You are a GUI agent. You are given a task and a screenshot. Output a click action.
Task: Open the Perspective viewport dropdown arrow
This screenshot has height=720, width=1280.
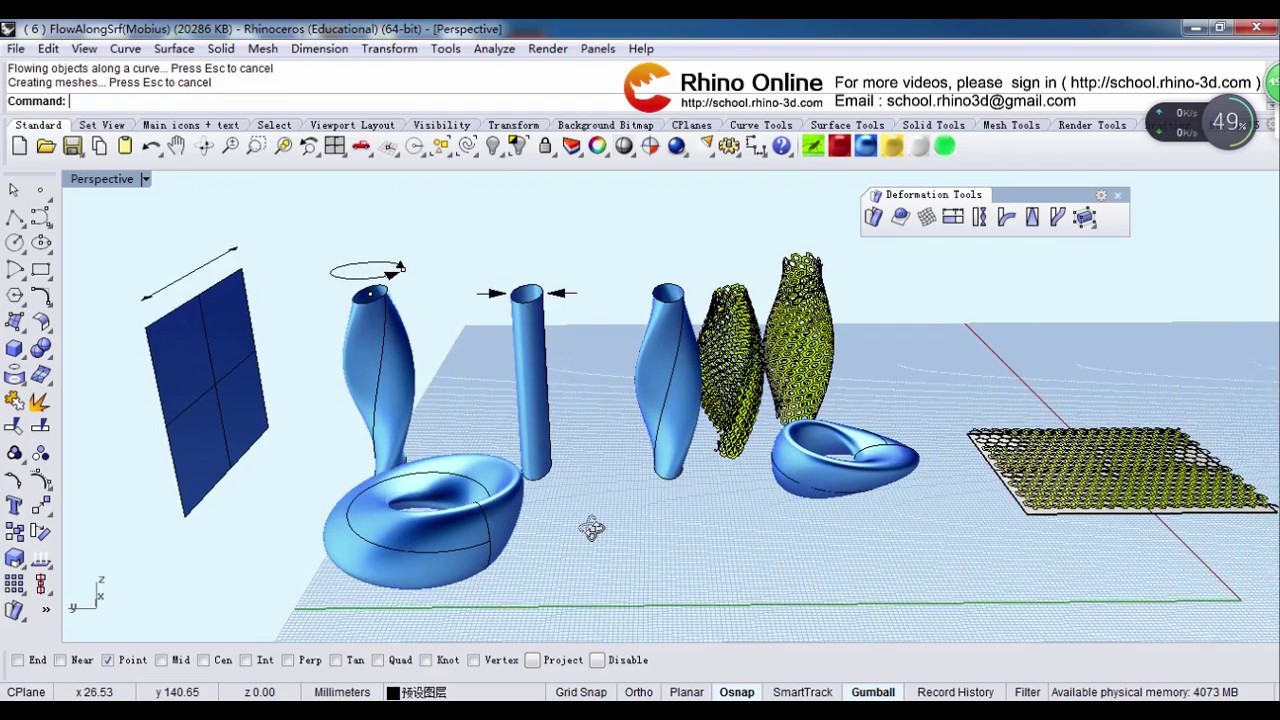[145, 179]
